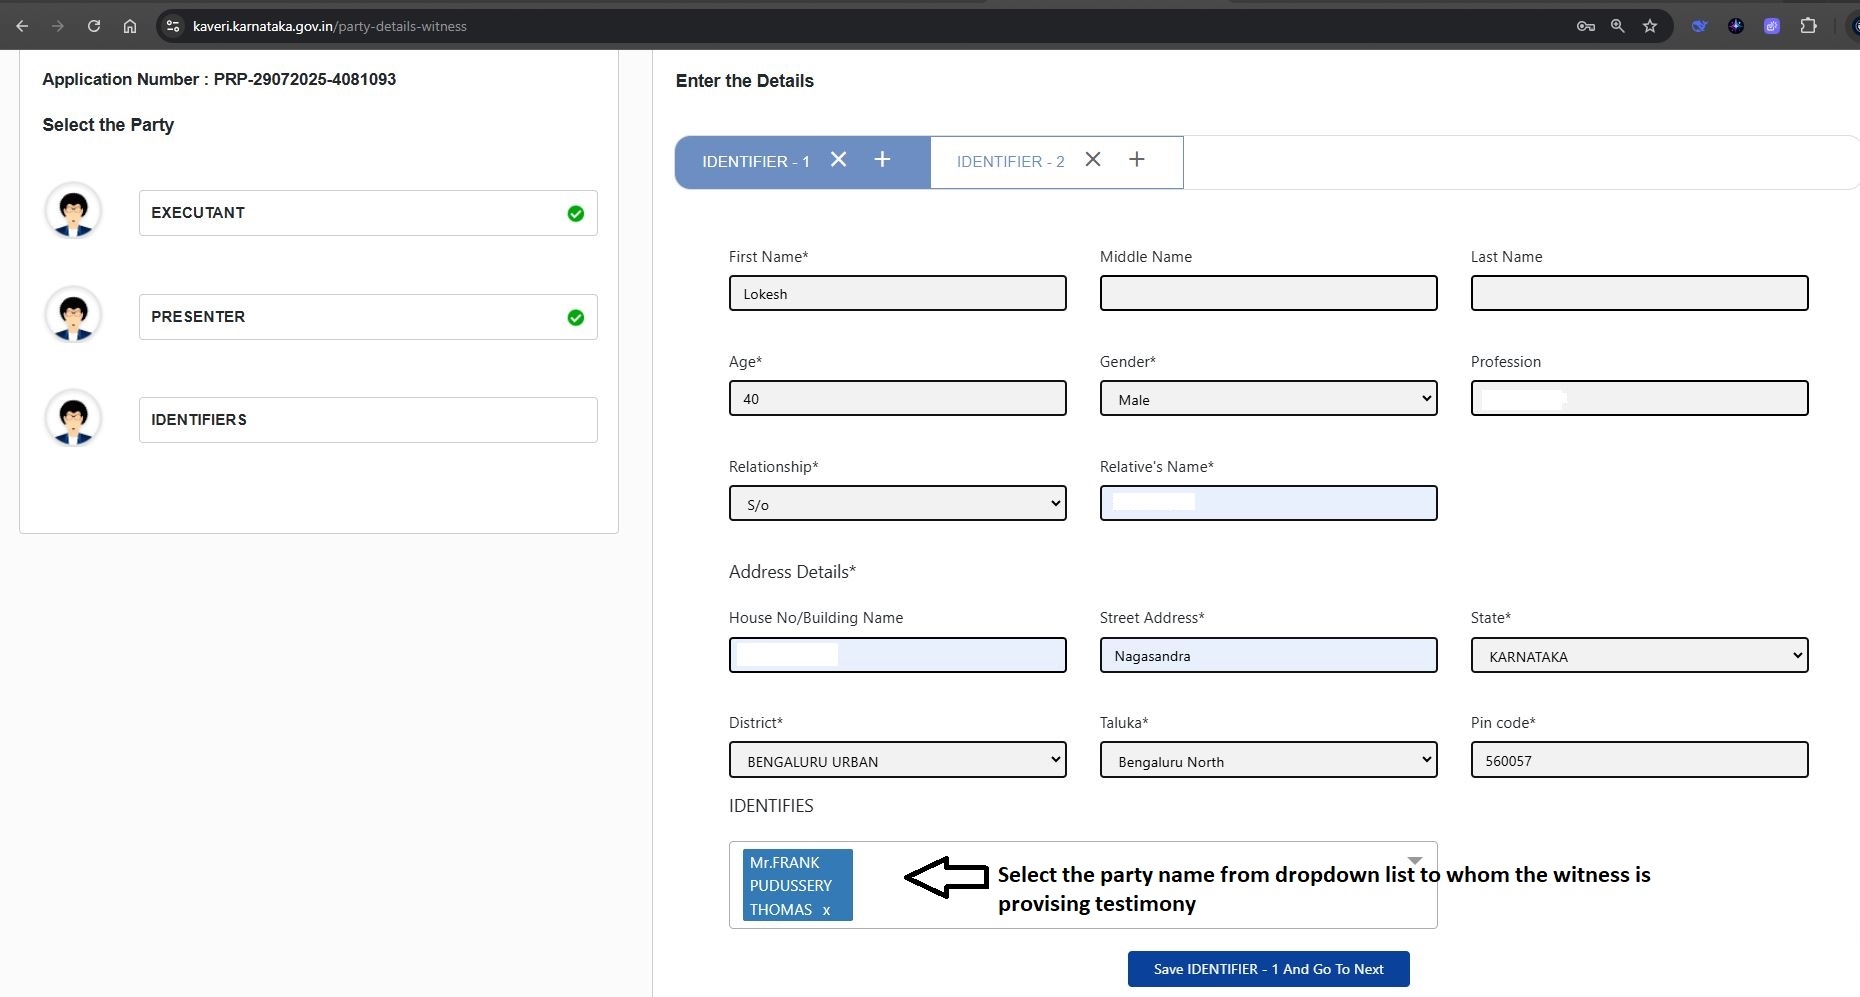Screen dimensions: 1860x997
Task: Select the IDENTIFIERS party
Action: tap(367, 420)
